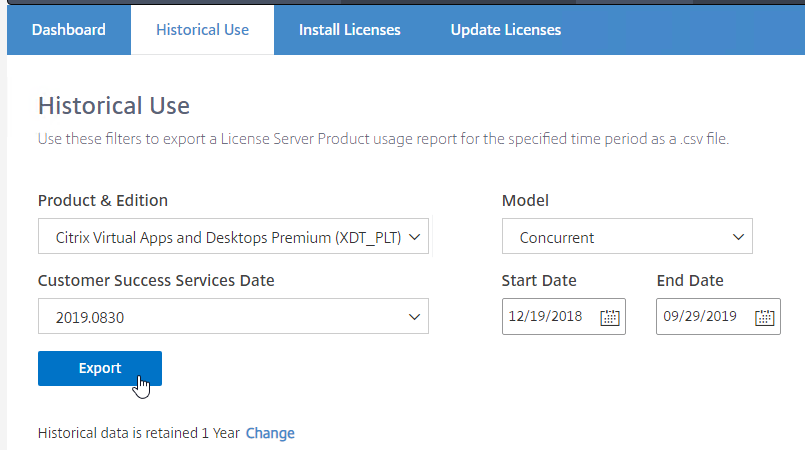The image size is (805, 450).
Task: Expand the Product & Edition dropdown showing XDT_PLT
Action: click(233, 236)
